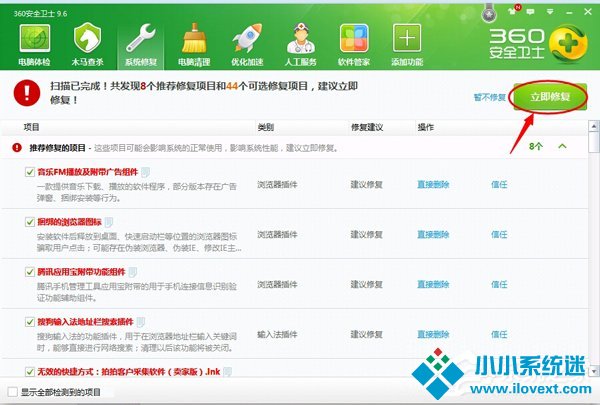Click item title 腾讯应用宝附带功能组件

[81, 272]
